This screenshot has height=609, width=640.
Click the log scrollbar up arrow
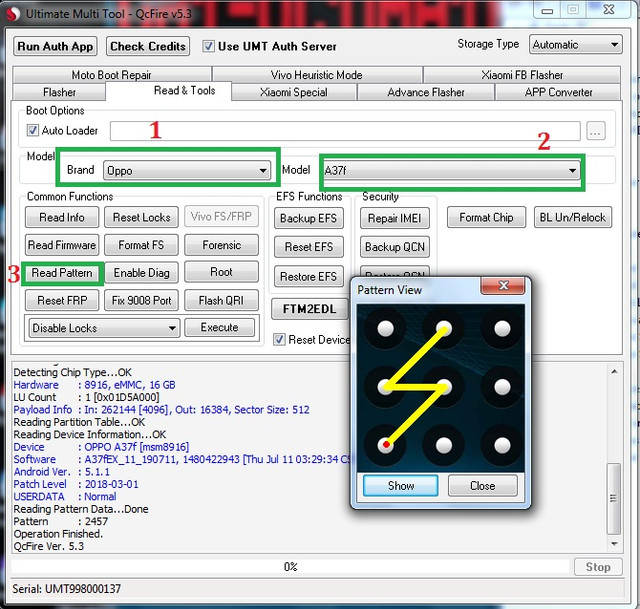click(x=614, y=371)
